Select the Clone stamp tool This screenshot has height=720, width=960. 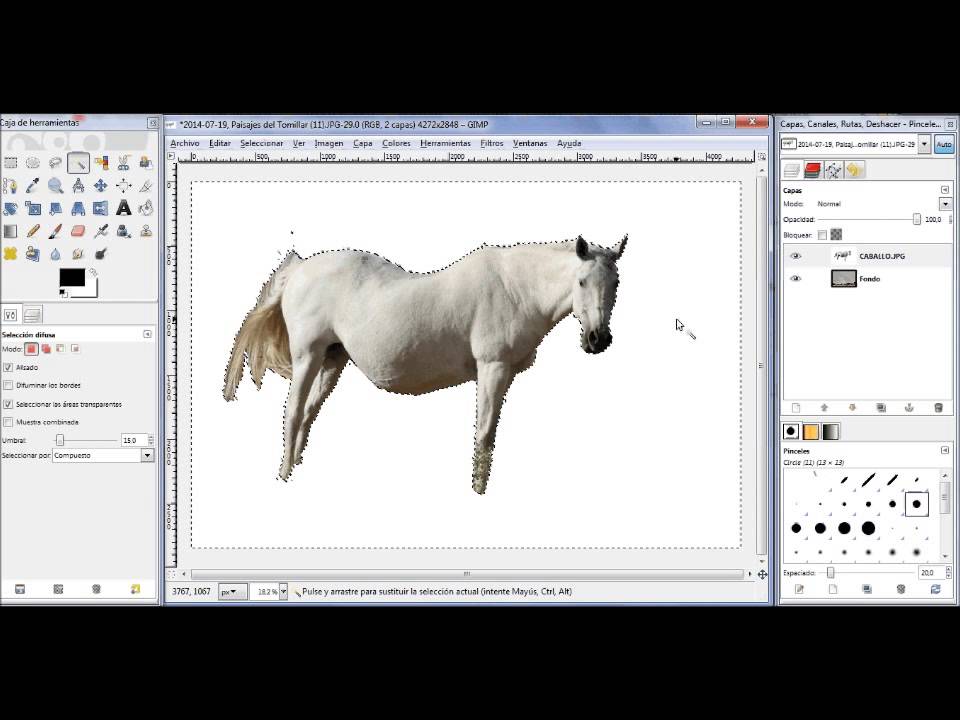coord(146,231)
